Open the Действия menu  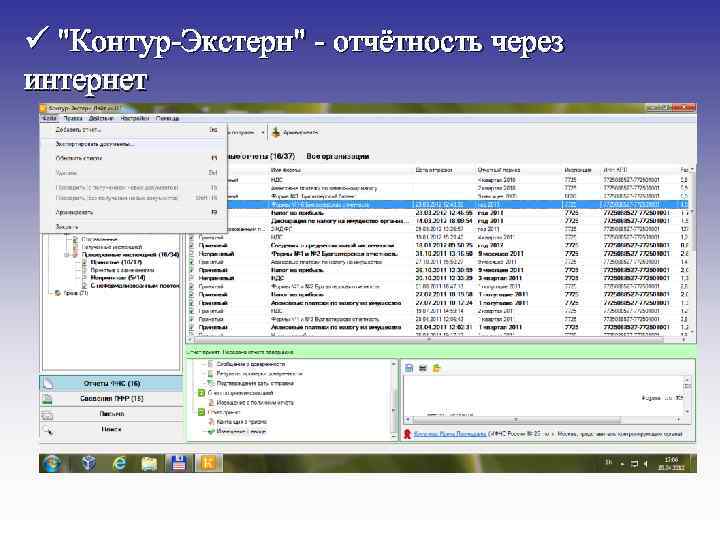(x=101, y=118)
